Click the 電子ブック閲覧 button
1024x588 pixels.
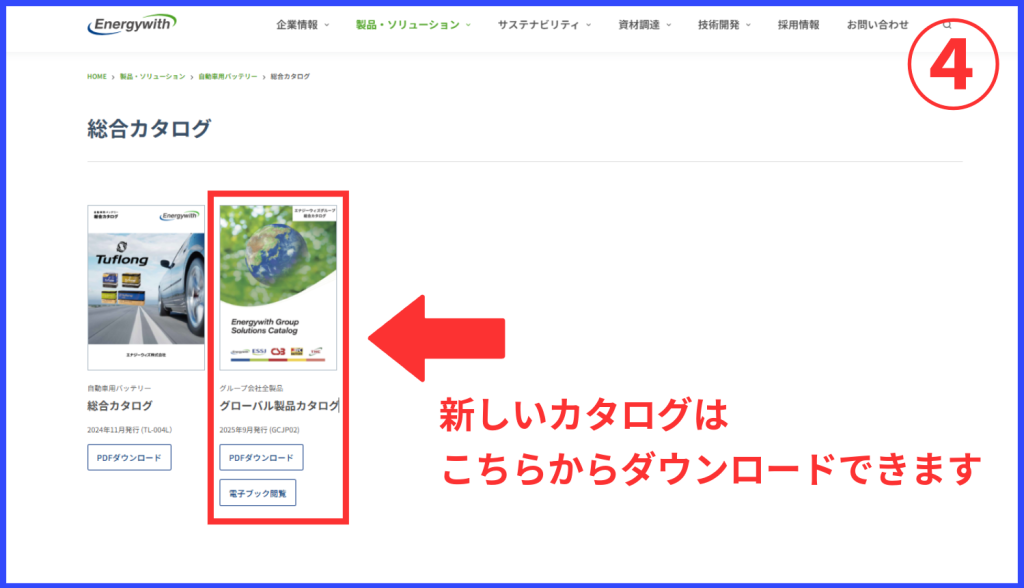pyautogui.click(x=258, y=493)
